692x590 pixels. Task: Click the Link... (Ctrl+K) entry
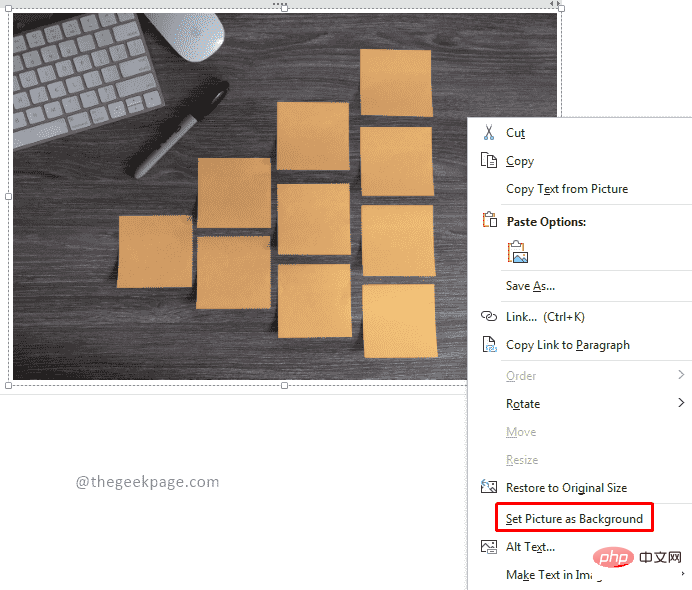[545, 317]
